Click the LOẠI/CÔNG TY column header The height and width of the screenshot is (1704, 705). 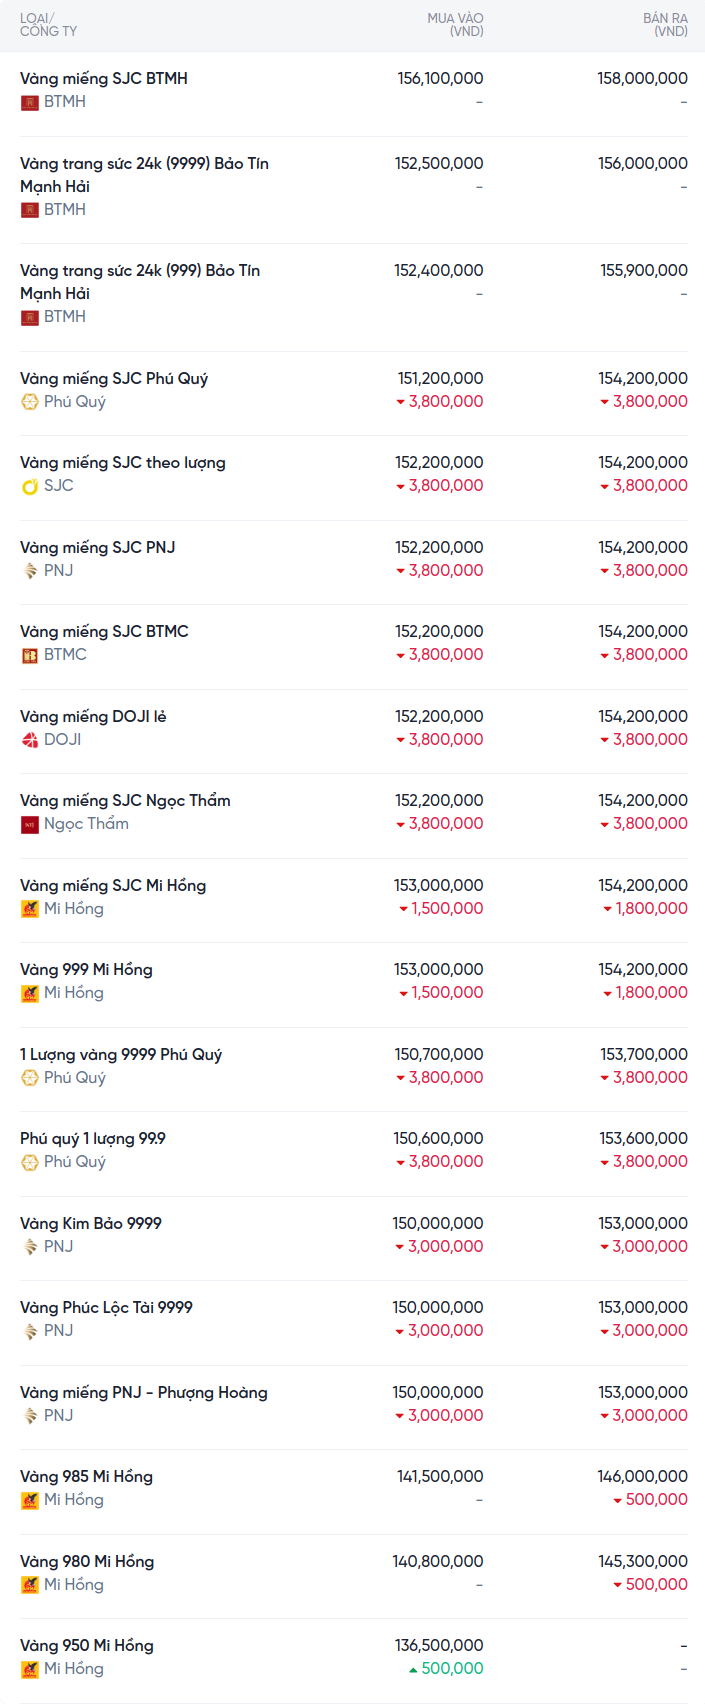48,25
